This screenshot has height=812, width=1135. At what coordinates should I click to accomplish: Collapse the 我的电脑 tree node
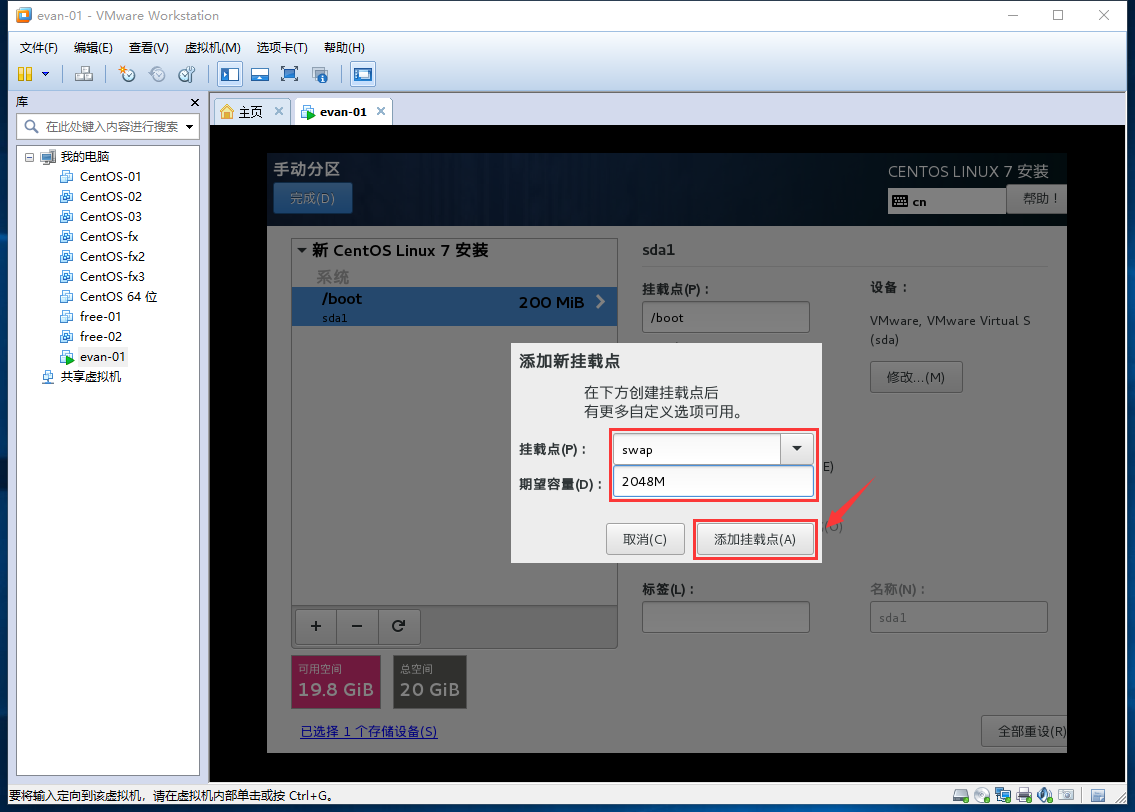29,157
